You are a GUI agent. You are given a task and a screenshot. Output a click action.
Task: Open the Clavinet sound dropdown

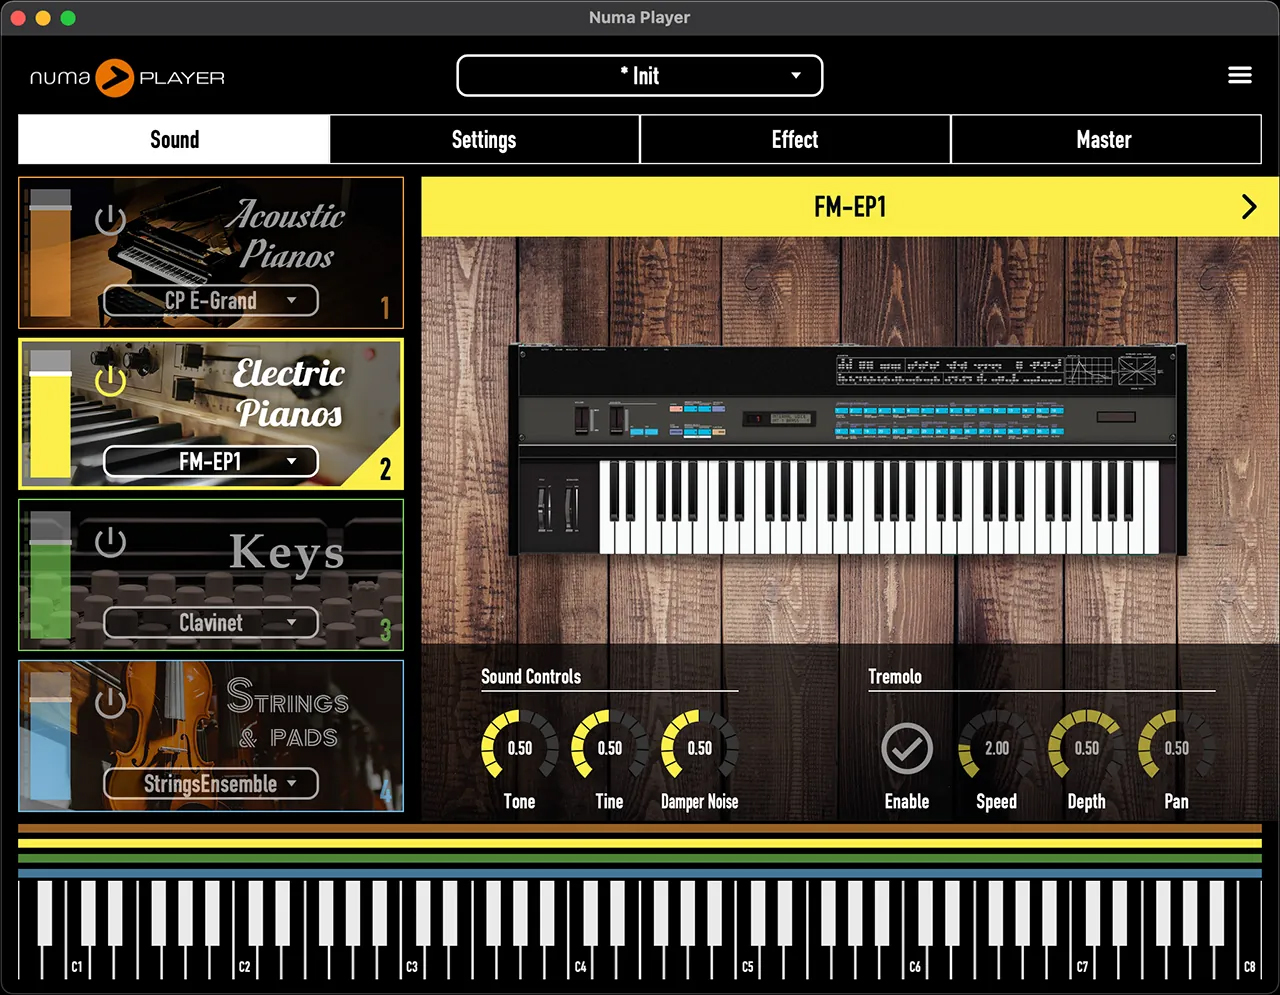coord(210,622)
